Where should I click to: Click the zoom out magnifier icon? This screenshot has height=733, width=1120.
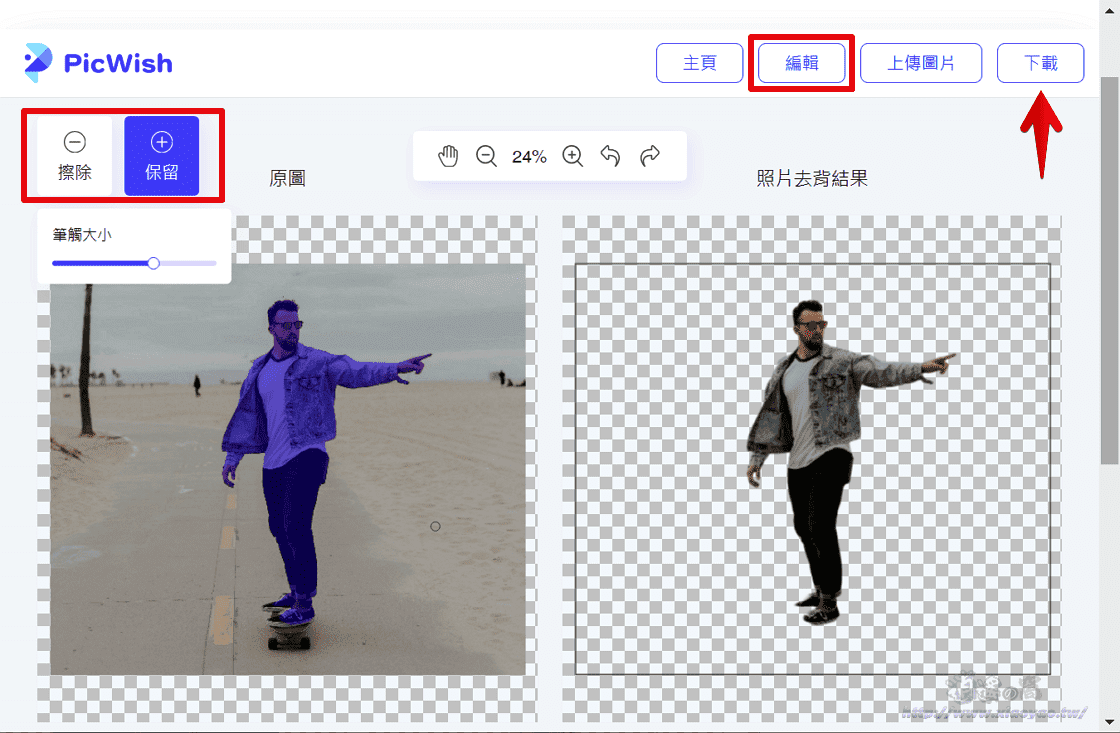pos(487,155)
